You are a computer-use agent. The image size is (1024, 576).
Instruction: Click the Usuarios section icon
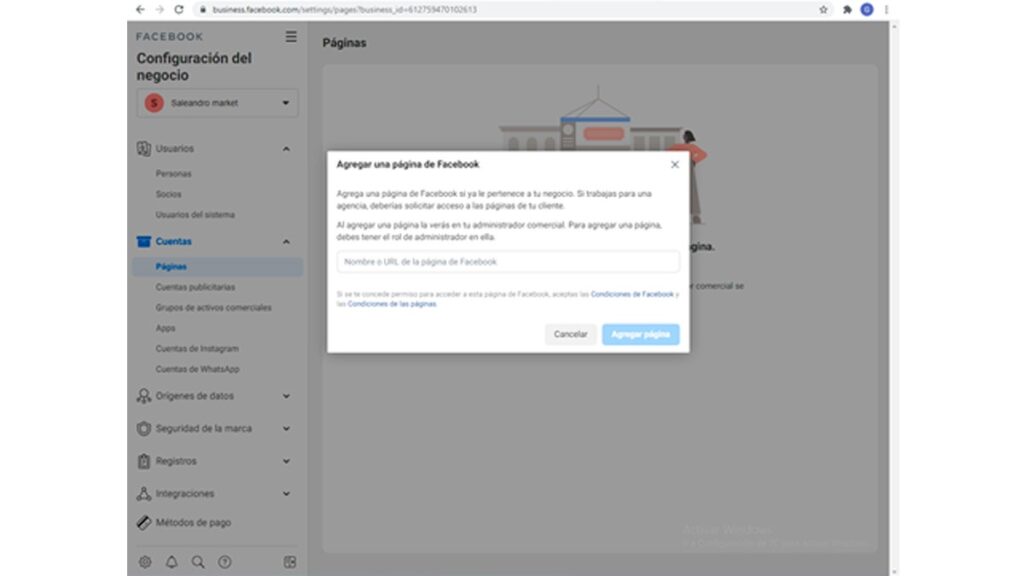point(144,148)
